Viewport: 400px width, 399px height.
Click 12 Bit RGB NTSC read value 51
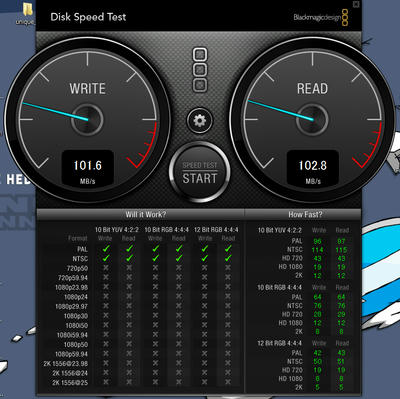[x=341, y=361]
